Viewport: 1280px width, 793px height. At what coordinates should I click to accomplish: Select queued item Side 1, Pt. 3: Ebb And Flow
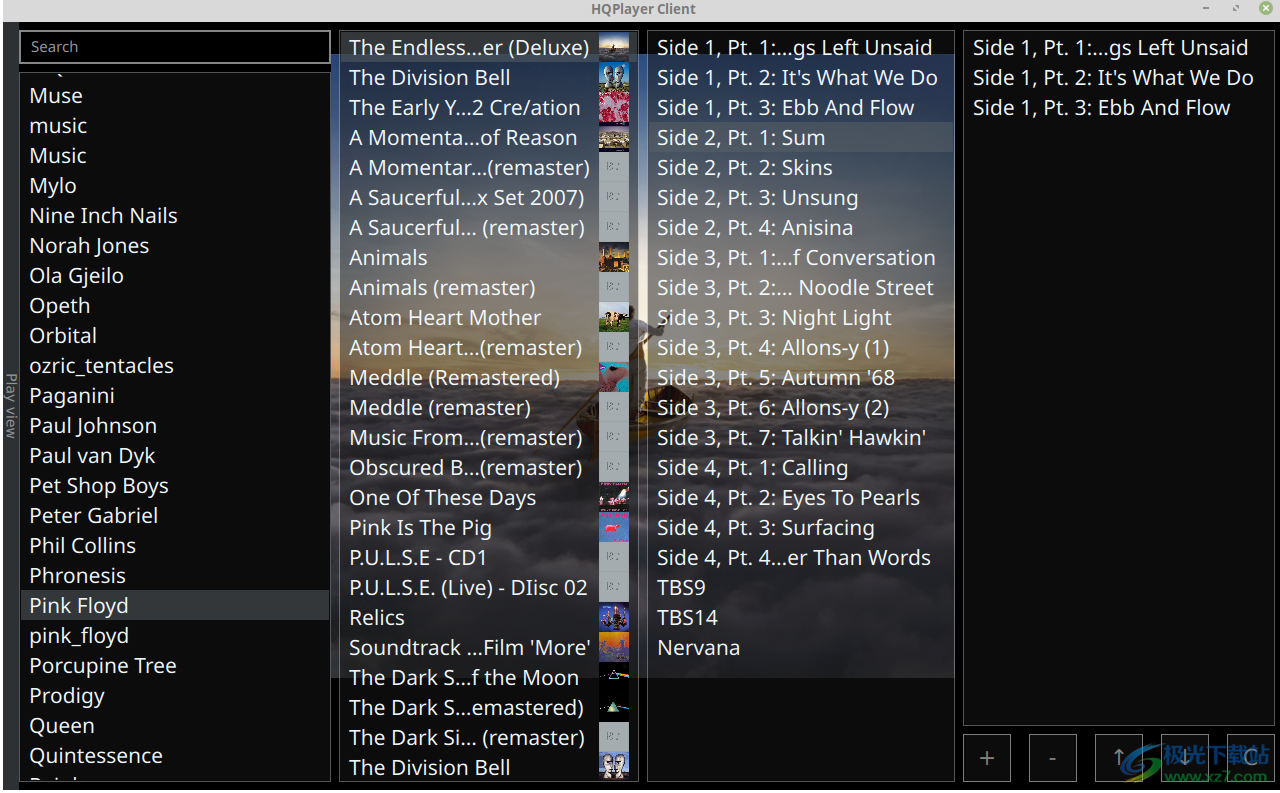[x=1117, y=108]
